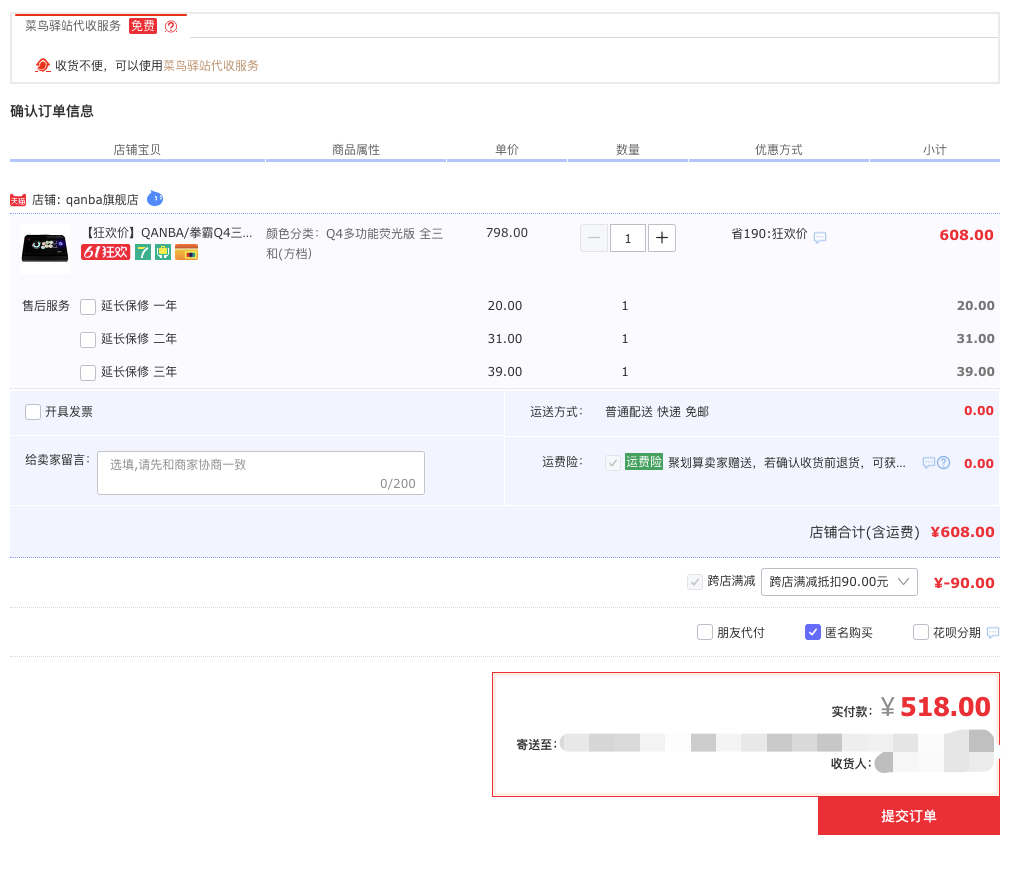Viewport: 1012px width, 876px height.
Task: Click the 颜色分类 Q4多功能荧光版 attribute text
Action: click(354, 243)
